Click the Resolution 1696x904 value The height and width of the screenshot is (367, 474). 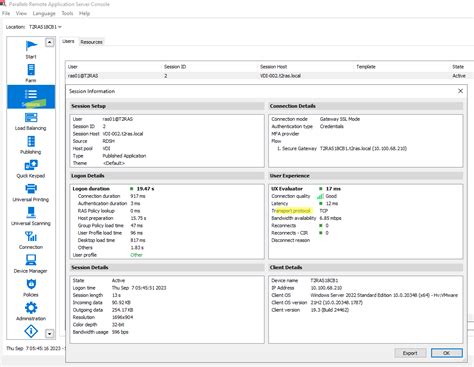tap(122, 317)
